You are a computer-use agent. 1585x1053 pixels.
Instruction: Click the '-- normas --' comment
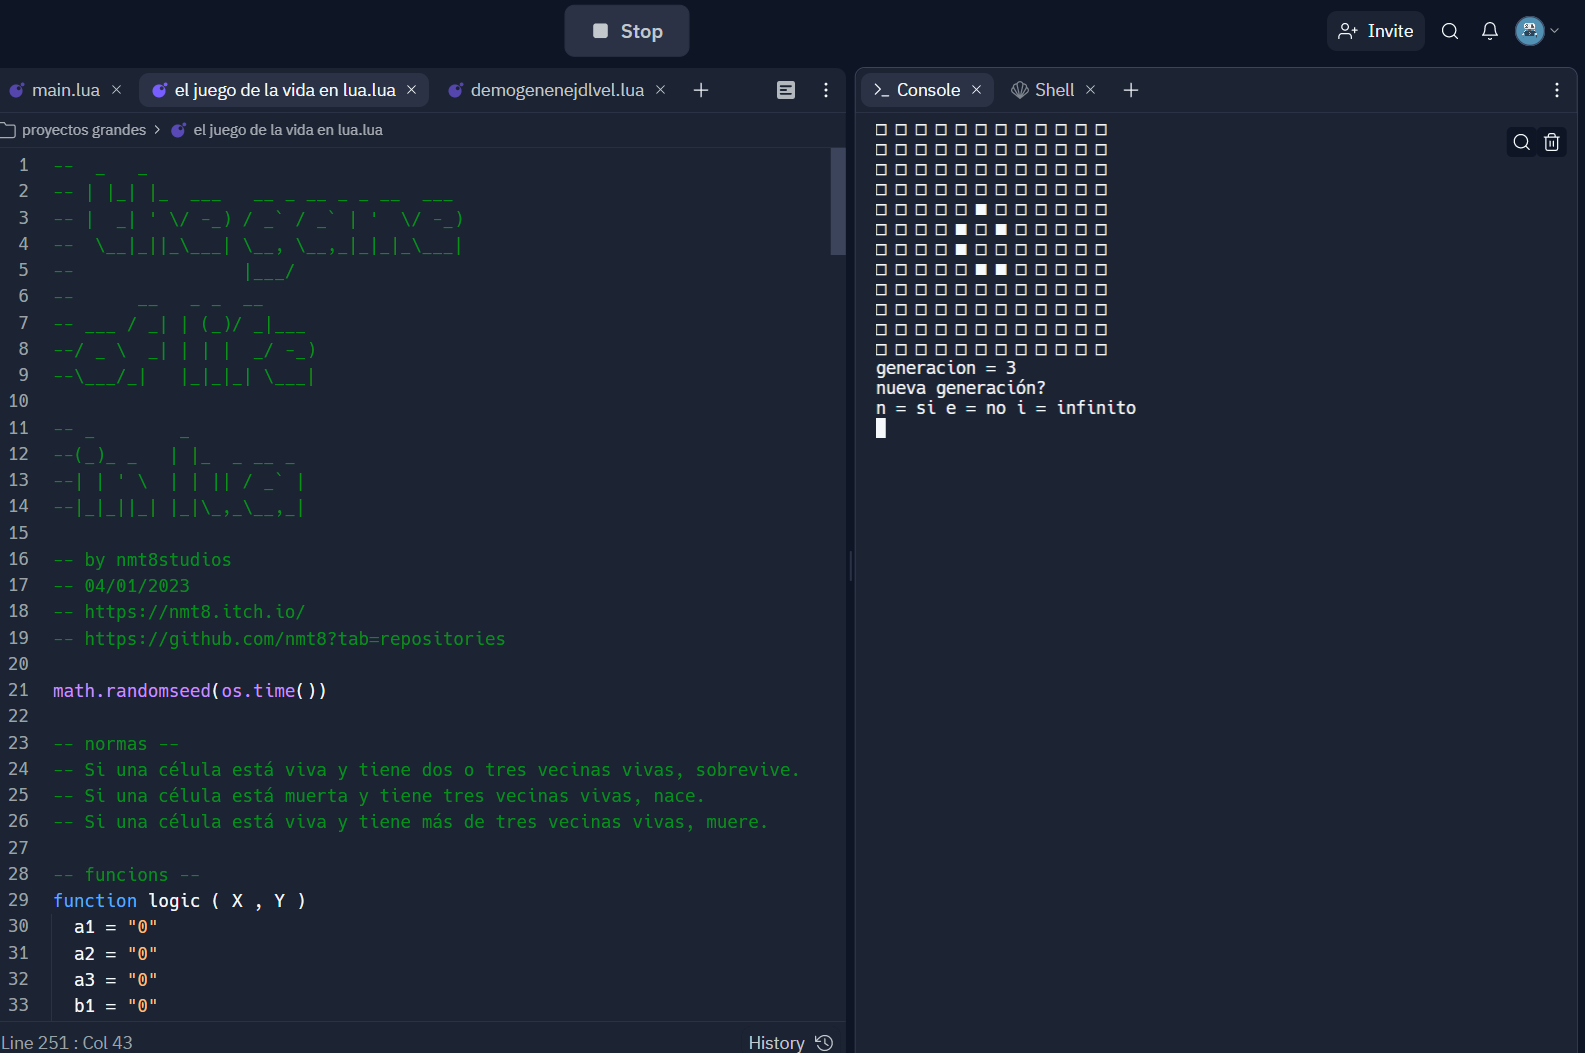(x=116, y=743)
